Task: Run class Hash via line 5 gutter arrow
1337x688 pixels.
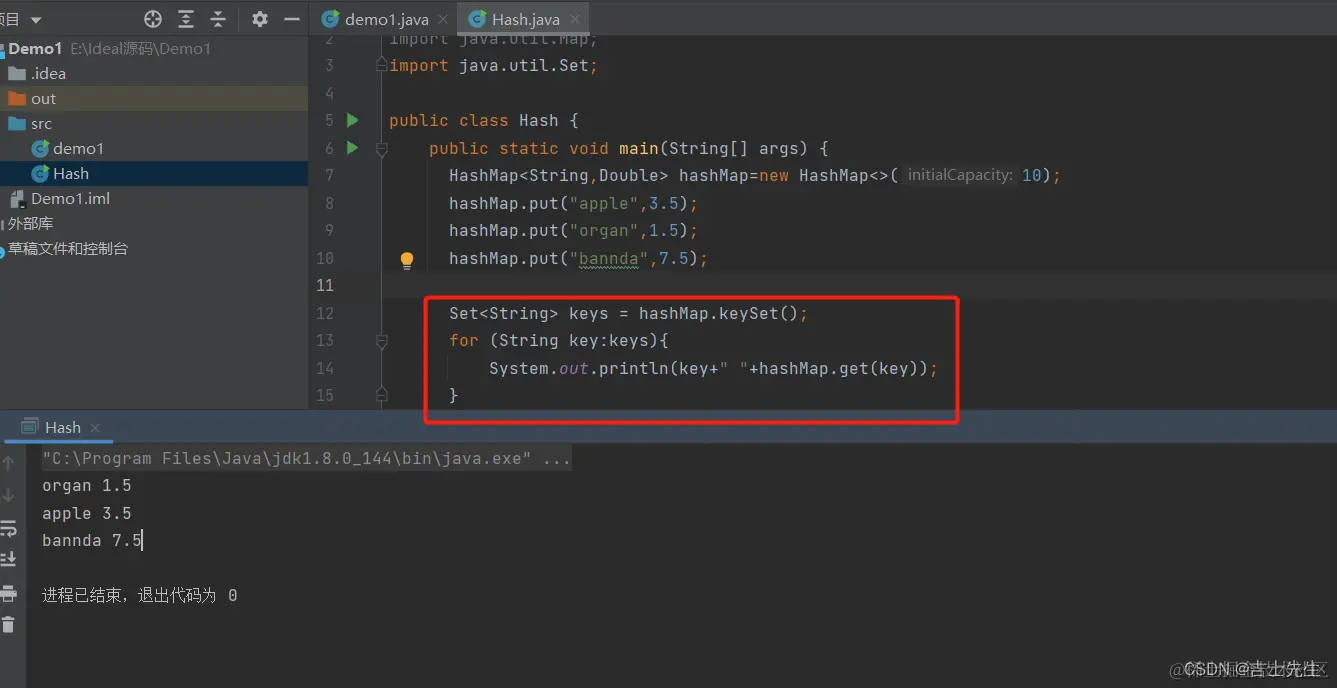Action: [352, 120]
